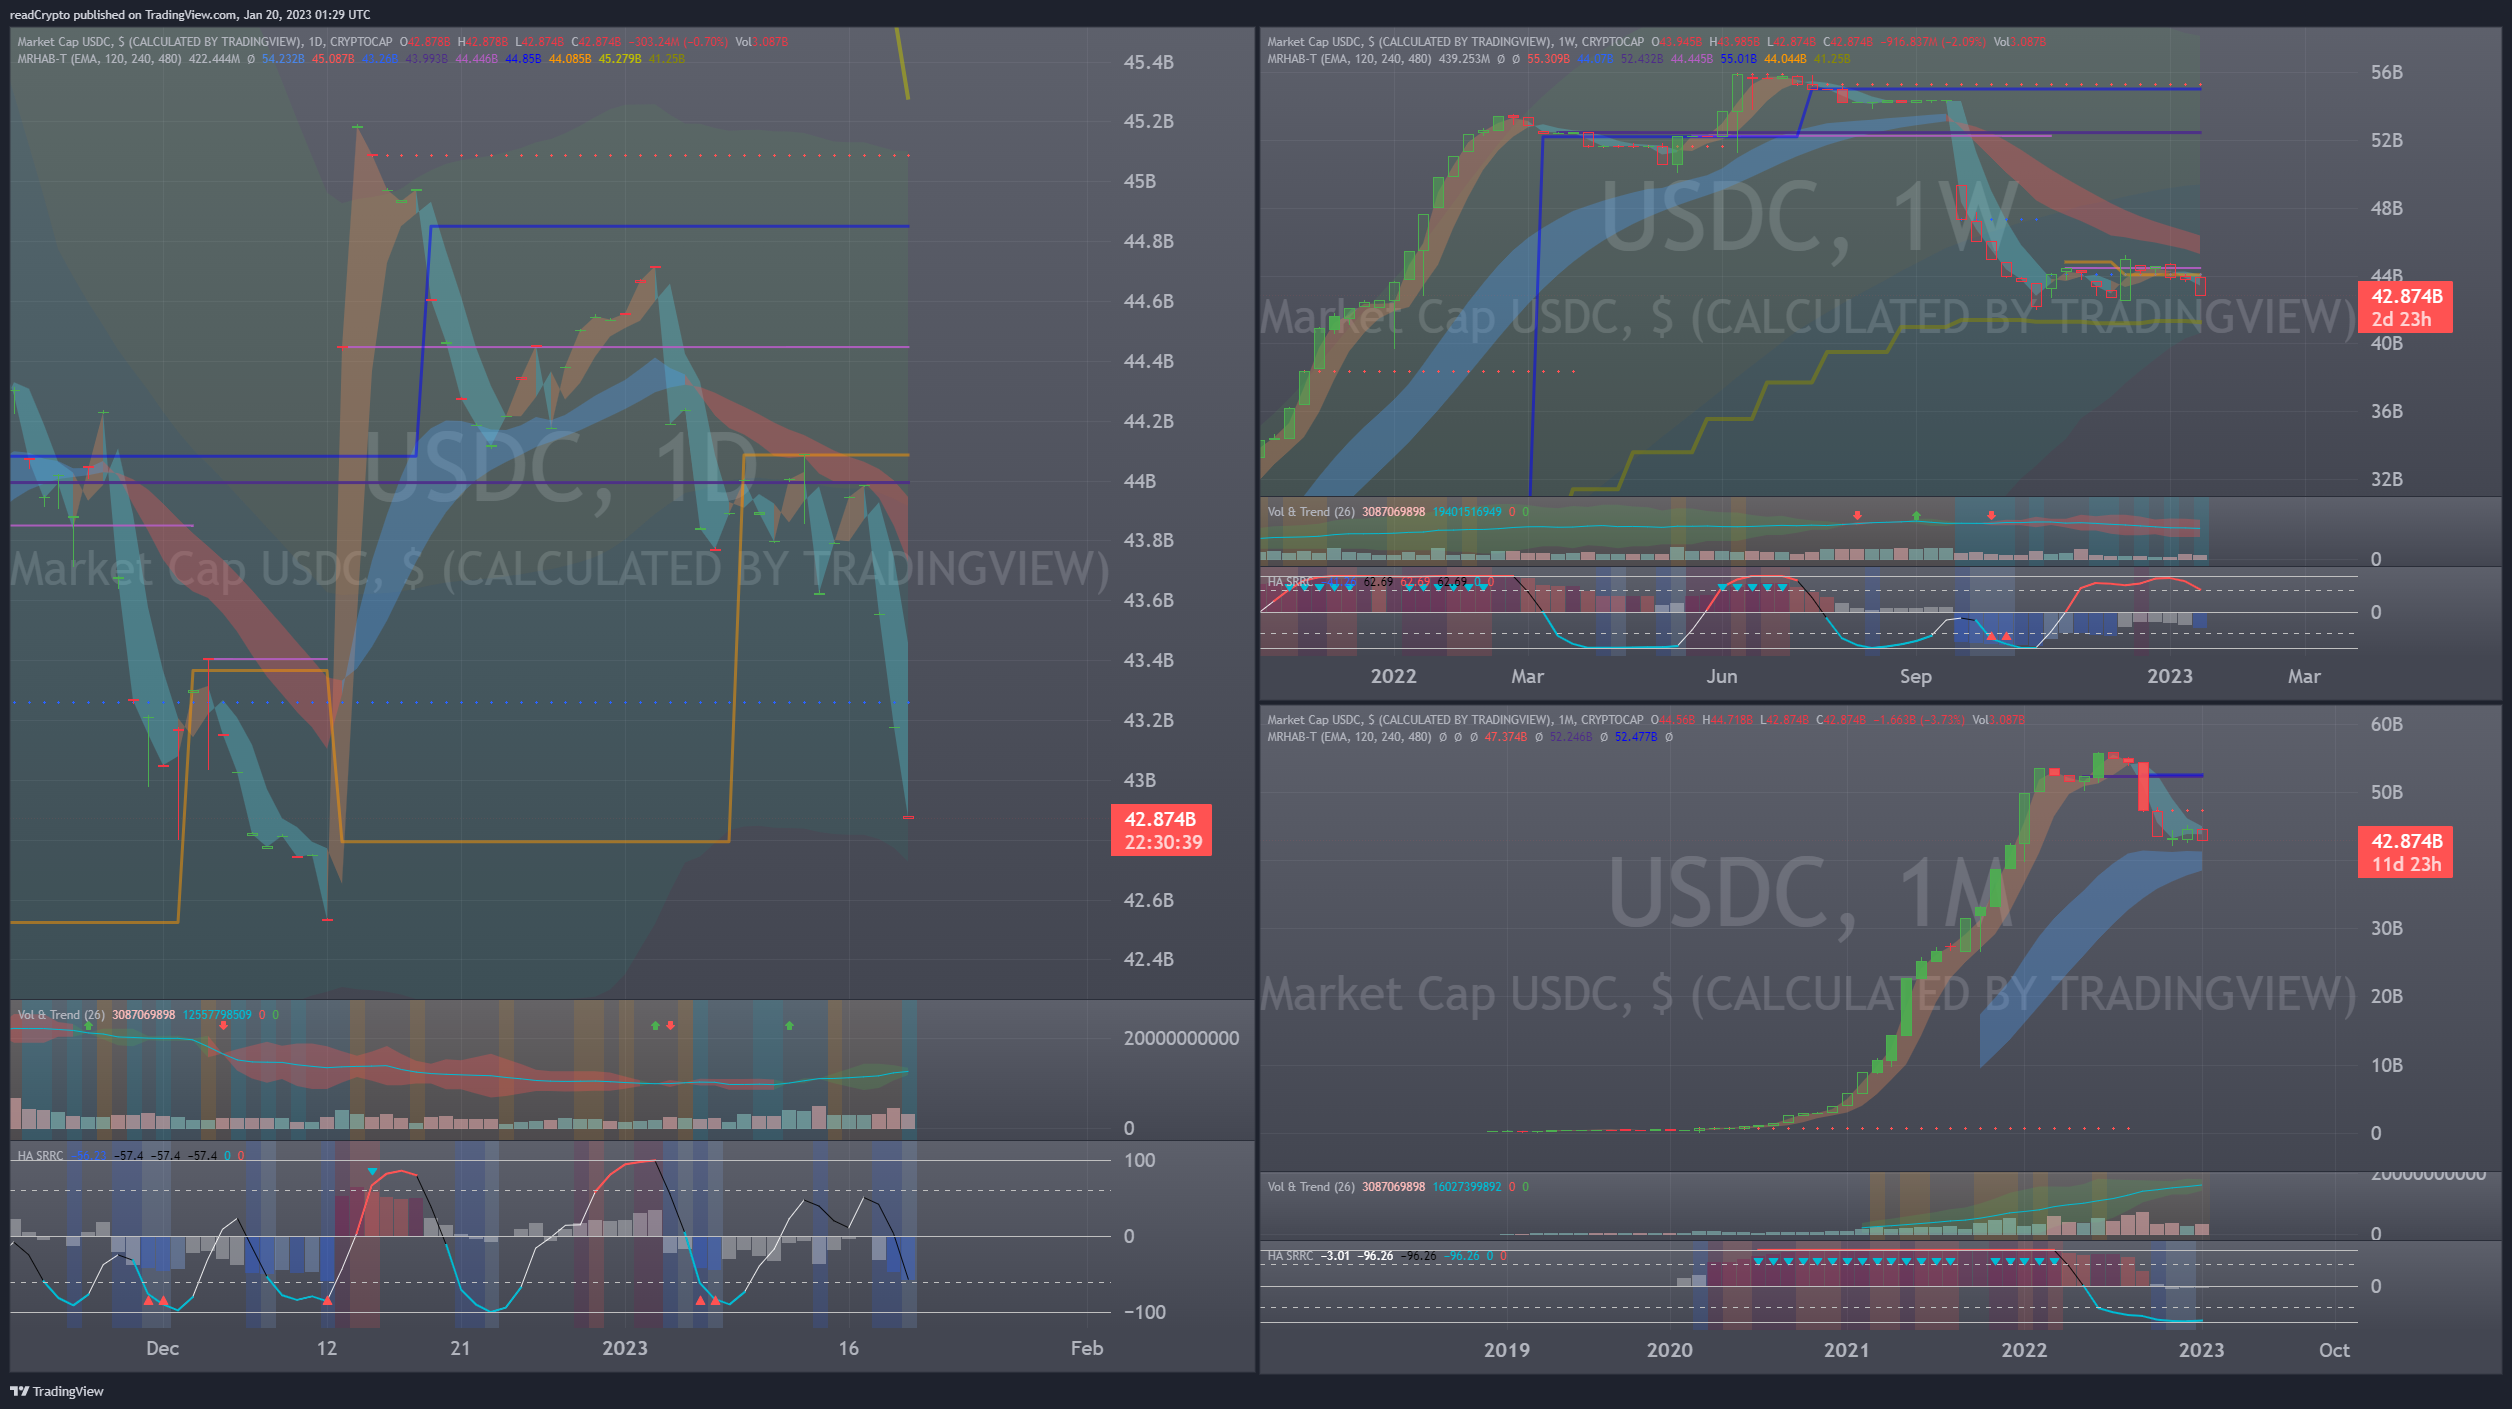Click 12557798509 in 1D Vol & Trend legend

217,1015
